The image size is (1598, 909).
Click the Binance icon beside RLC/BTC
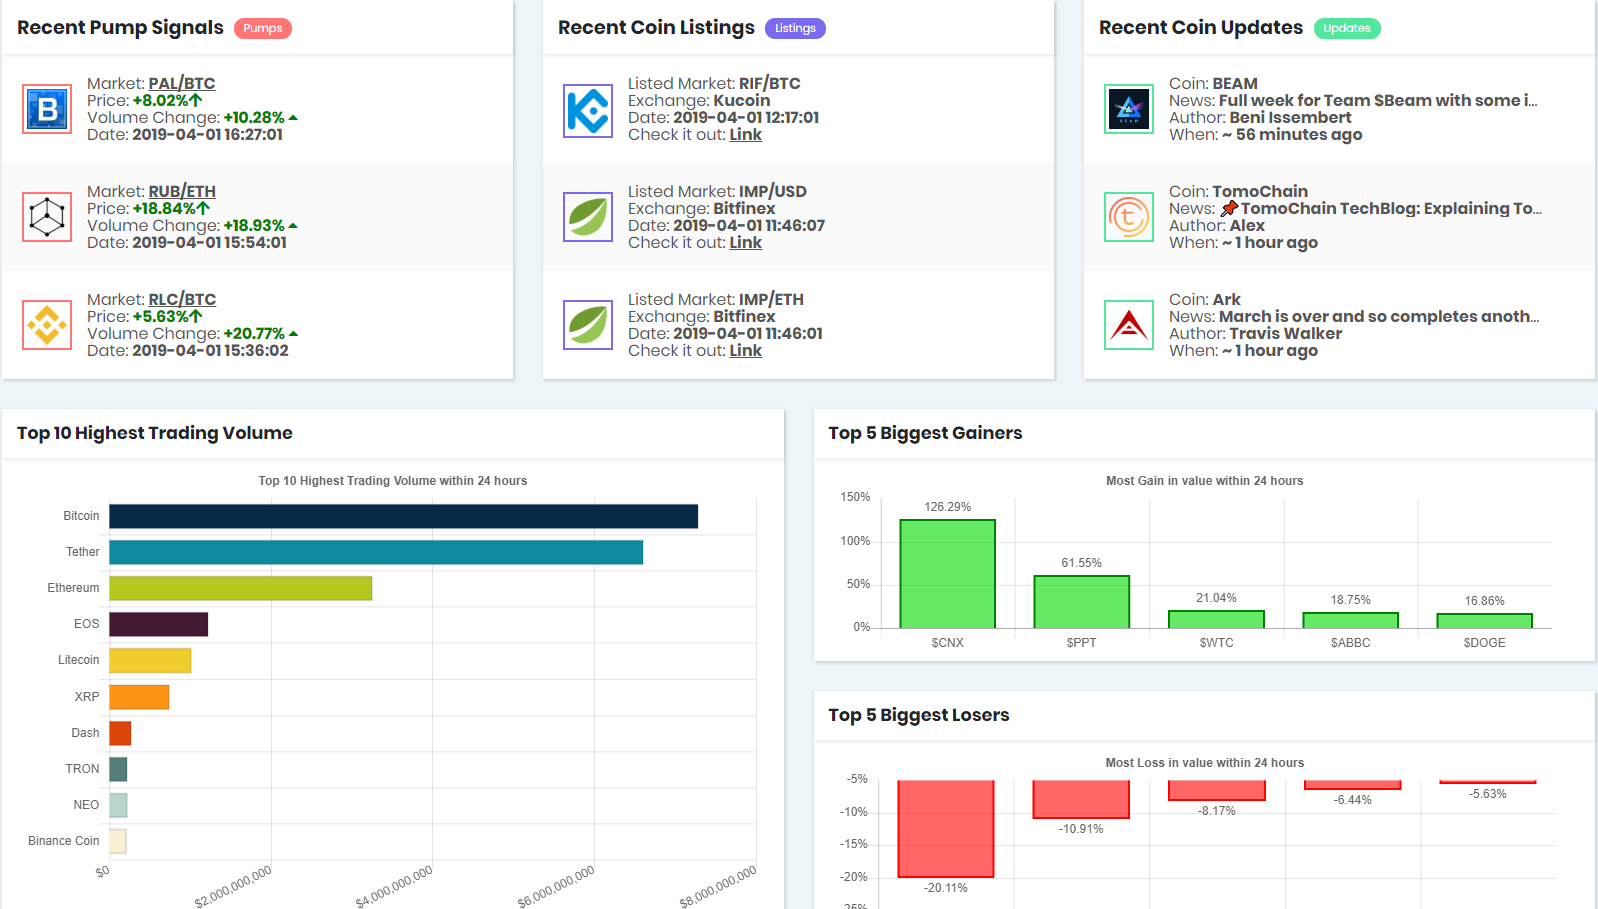click(x=47, y=325)
